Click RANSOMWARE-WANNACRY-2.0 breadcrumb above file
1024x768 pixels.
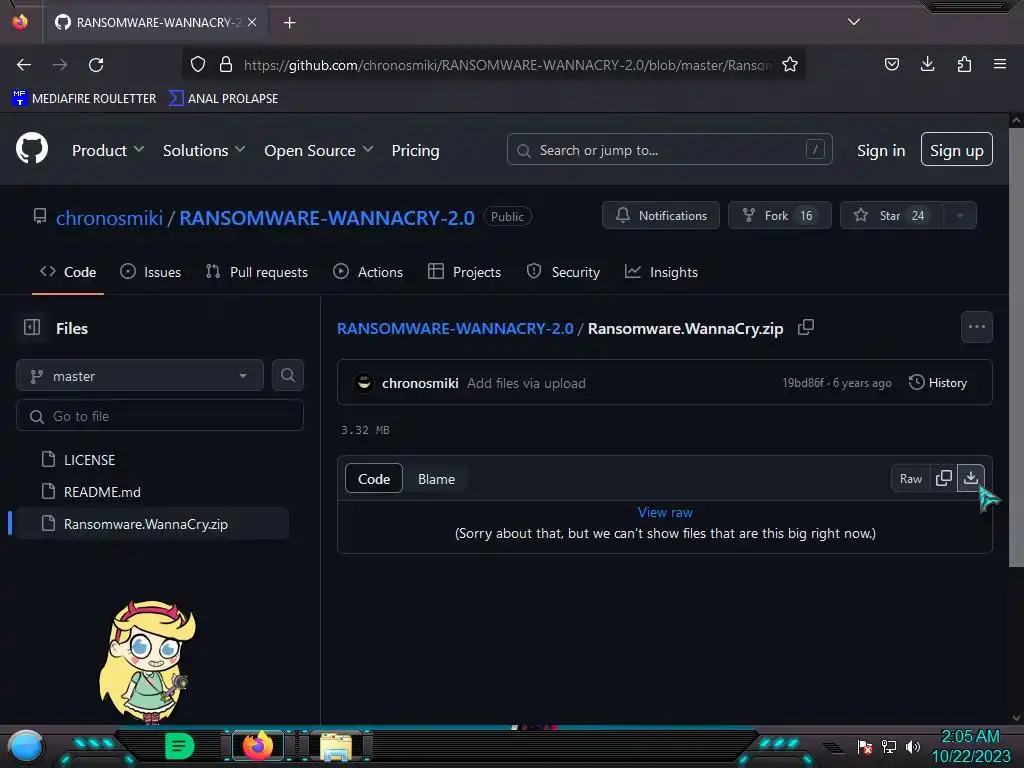[x=455, y=328]
